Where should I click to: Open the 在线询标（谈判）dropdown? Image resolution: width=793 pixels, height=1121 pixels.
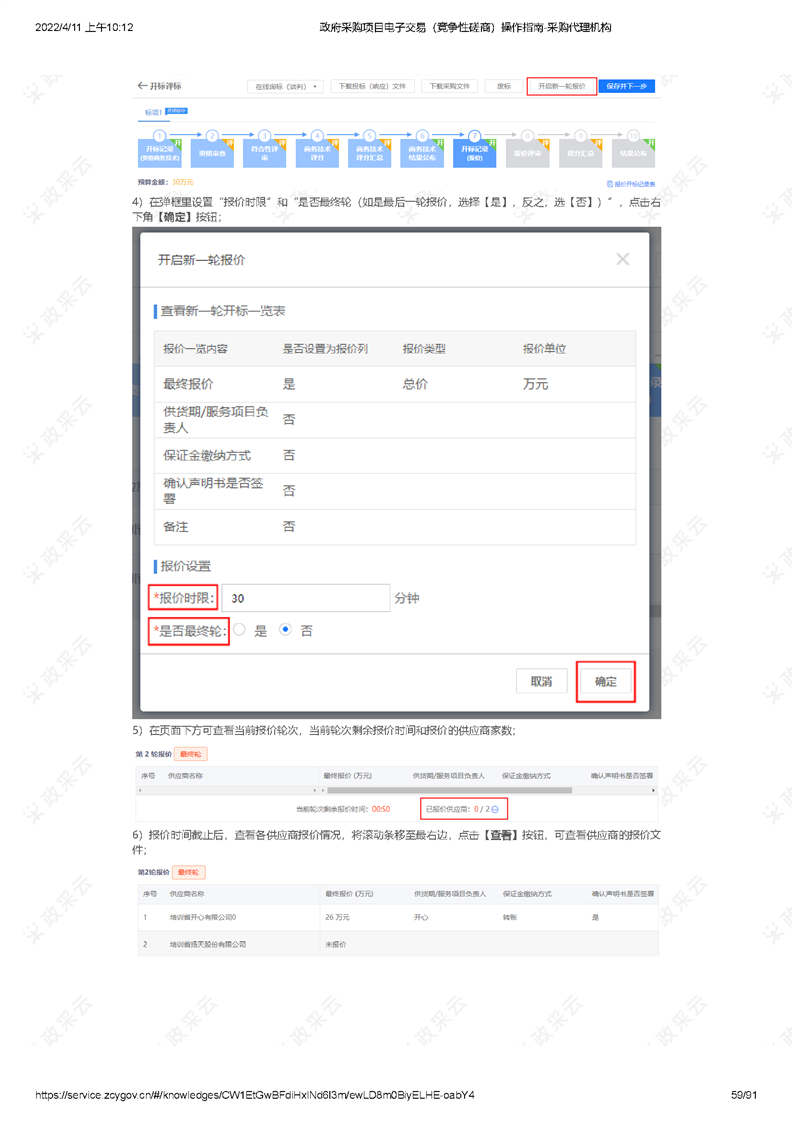coord(285,87)
